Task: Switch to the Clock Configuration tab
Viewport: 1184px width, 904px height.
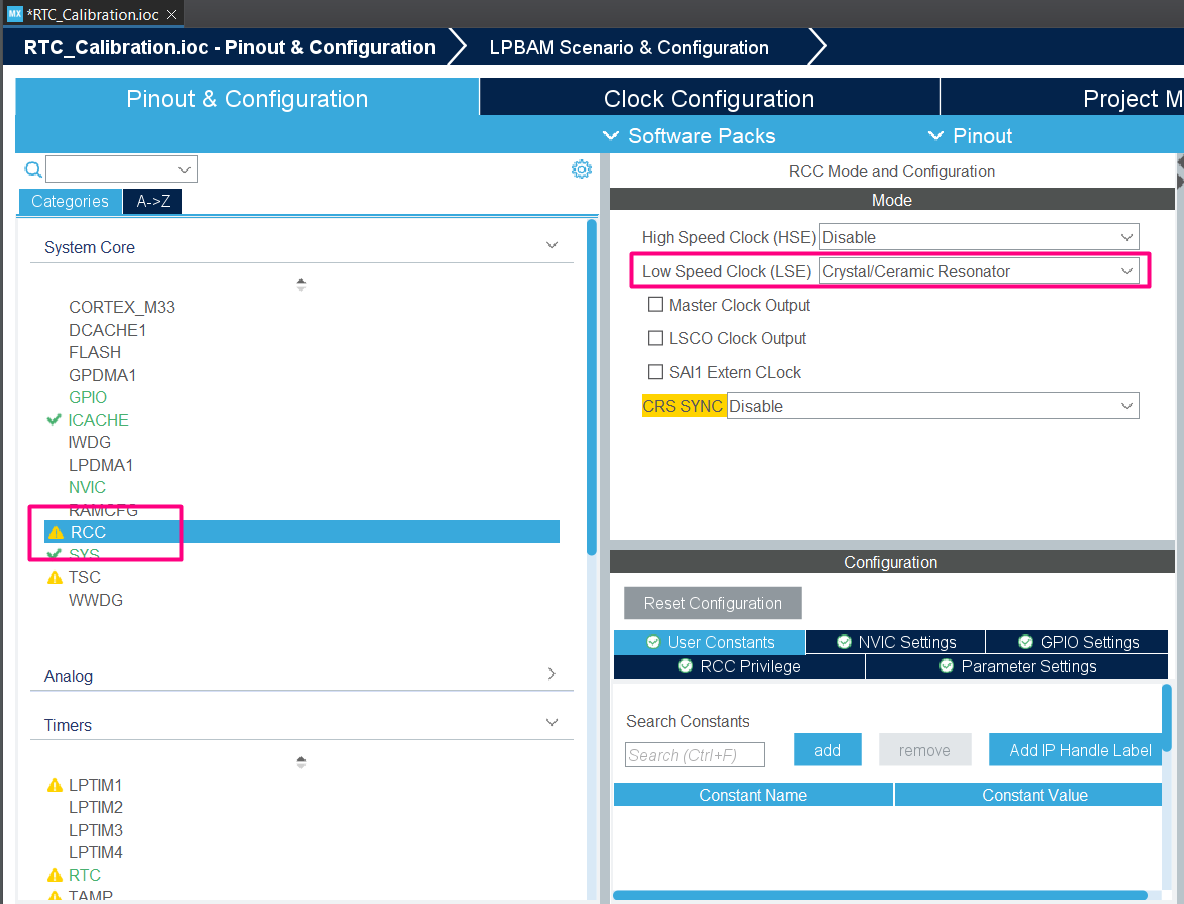Action: [x=710, y=99]
